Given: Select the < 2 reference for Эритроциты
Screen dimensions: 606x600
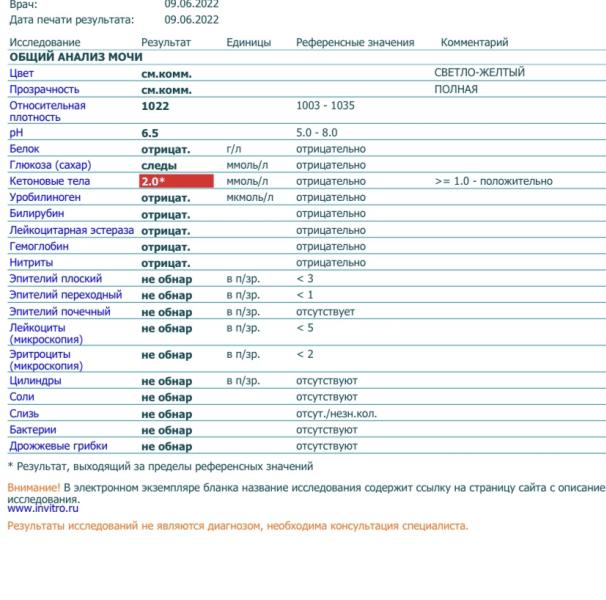Looking at the screenshot, I should point(305,354).
